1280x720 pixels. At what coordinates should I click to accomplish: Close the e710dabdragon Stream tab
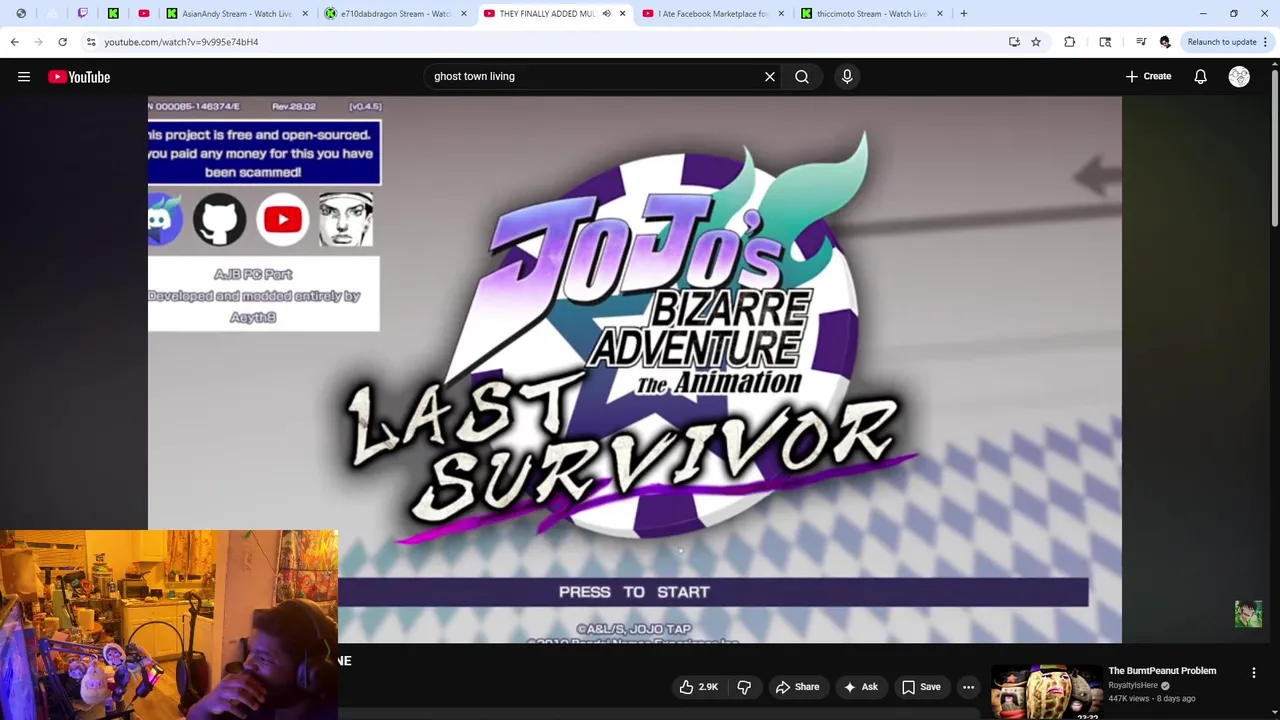464,14
